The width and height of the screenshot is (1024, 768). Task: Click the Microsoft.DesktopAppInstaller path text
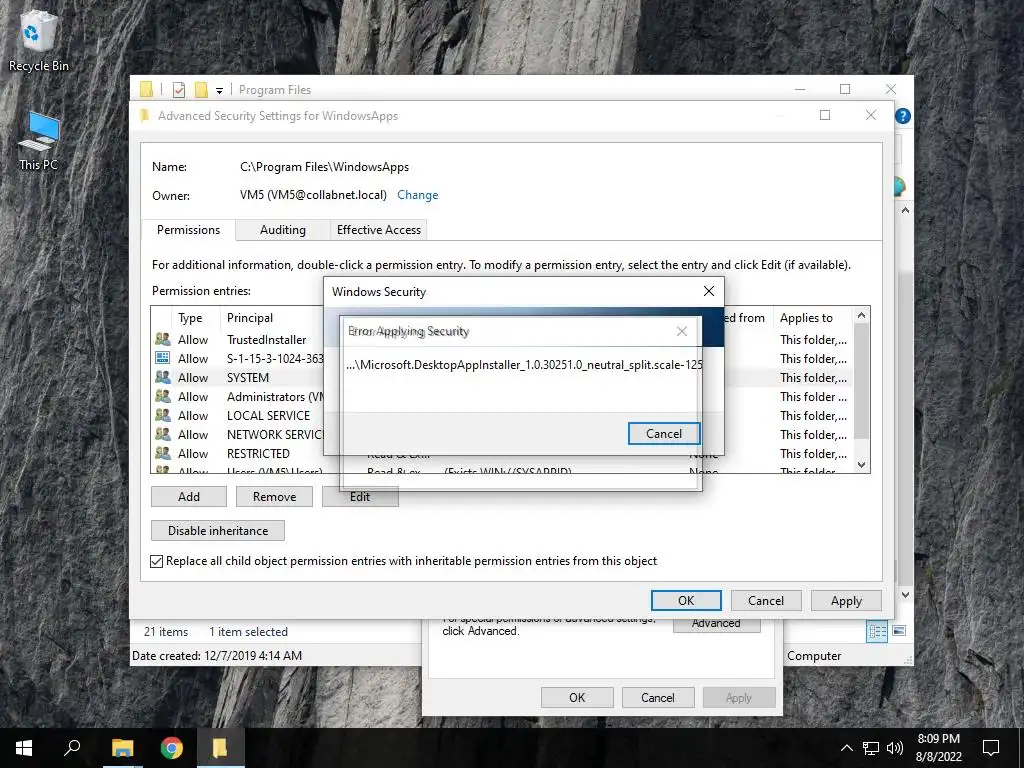[524, 364]
